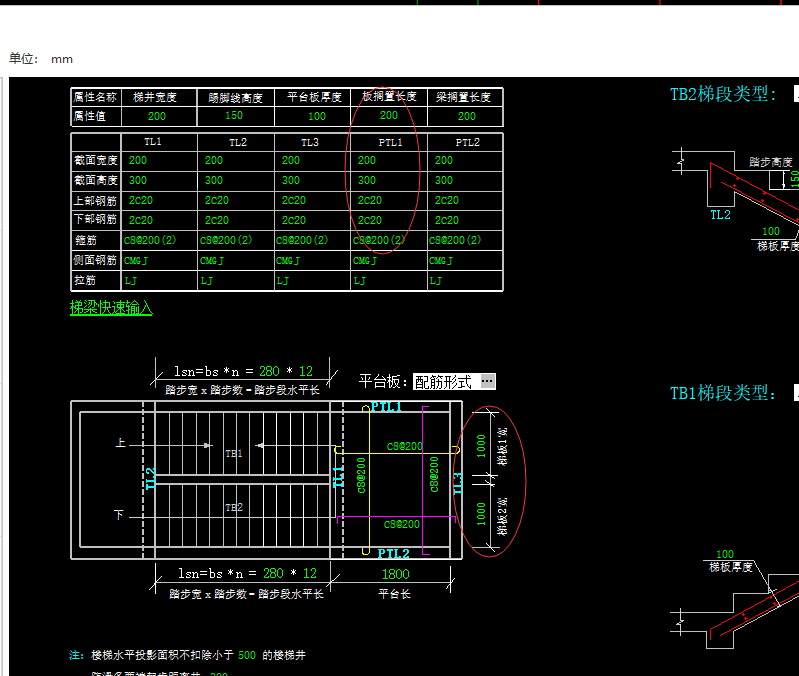Image resolution: width=799 pixels, height=676 pixels.
Task: Click PTL1 拉筋 cell LJ
Action: [359, 281]
